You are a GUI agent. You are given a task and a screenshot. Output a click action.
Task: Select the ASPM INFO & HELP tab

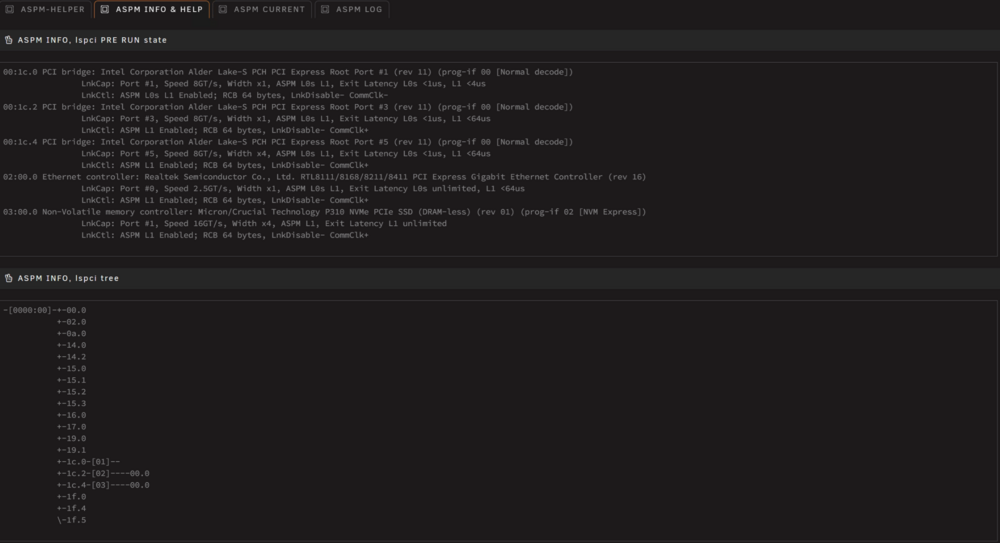(x=152, y=10)
